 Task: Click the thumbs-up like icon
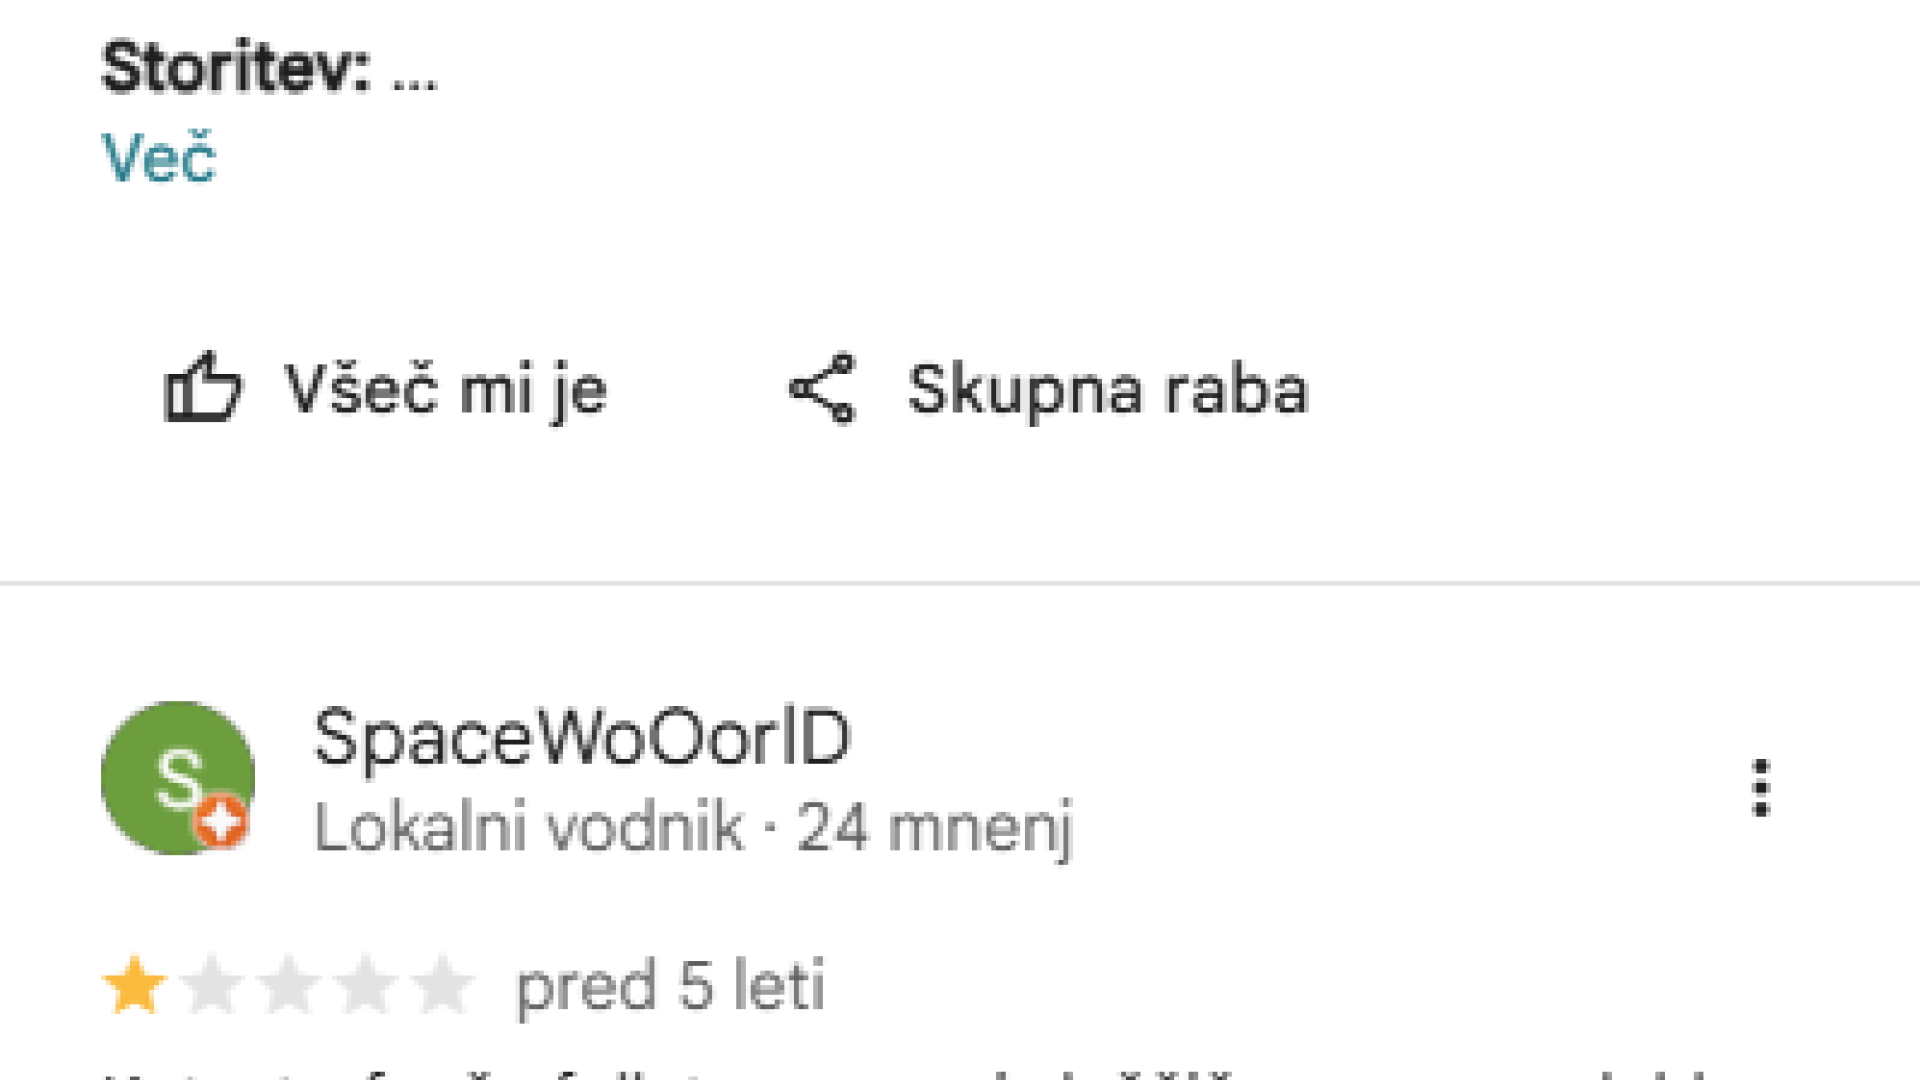click(203, 387)
